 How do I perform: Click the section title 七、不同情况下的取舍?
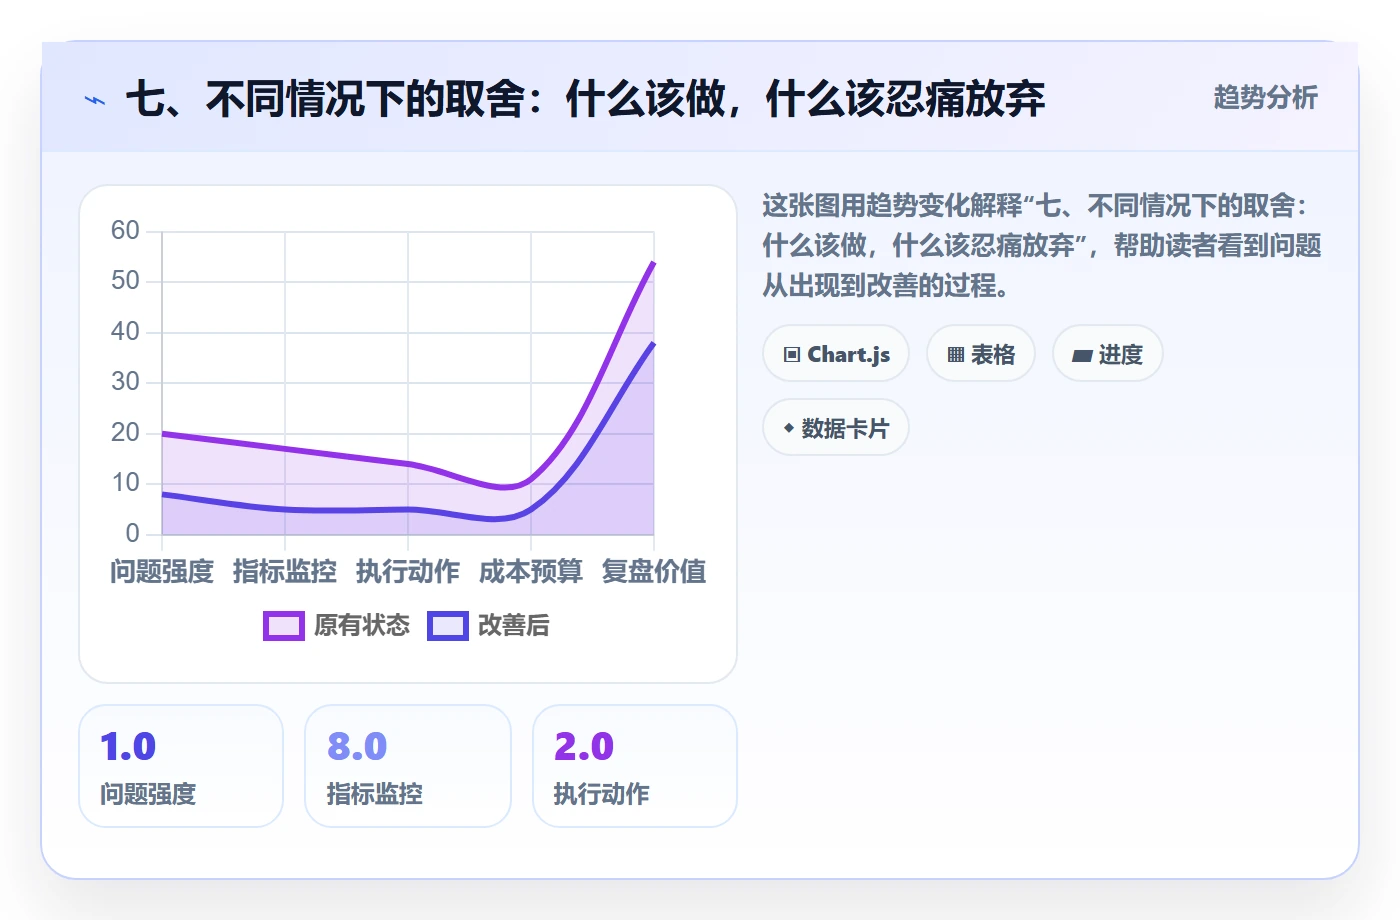click(585, 99)
